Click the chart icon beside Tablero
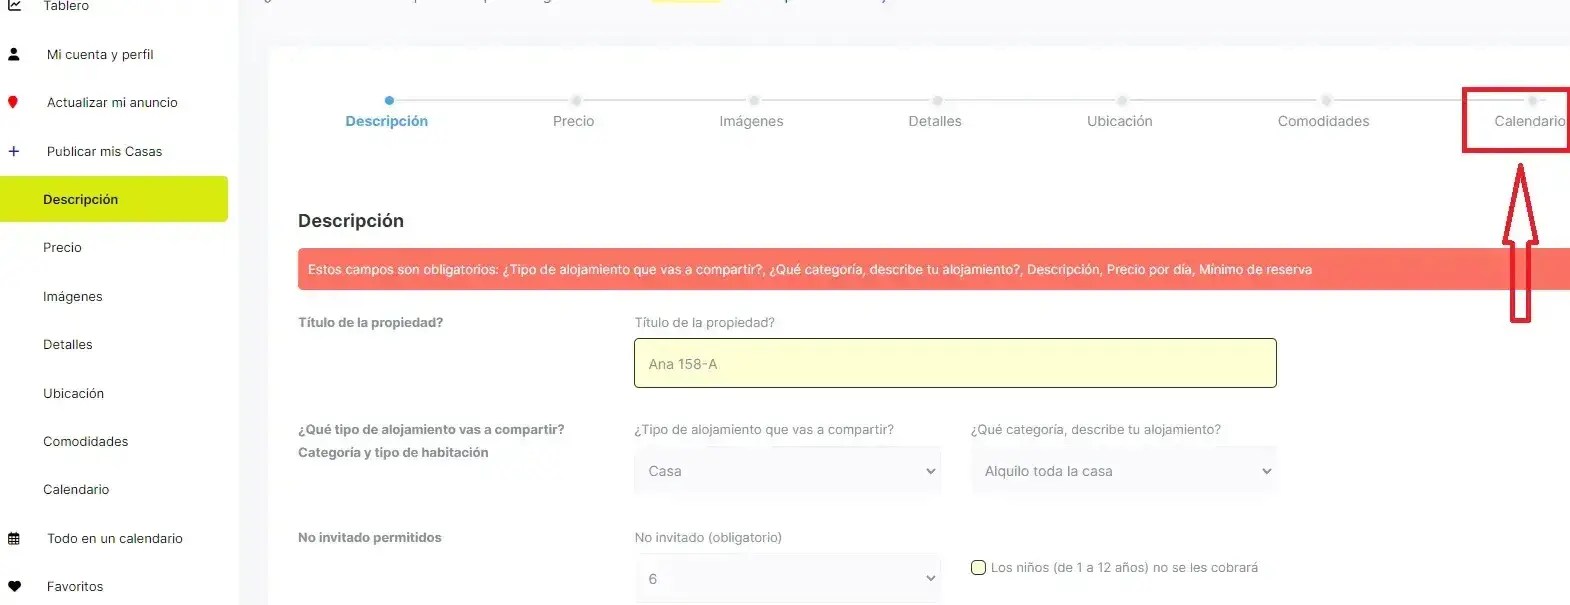Image resolution: width=1570 pixels, height=605 pixels. (x=14, y=5)
